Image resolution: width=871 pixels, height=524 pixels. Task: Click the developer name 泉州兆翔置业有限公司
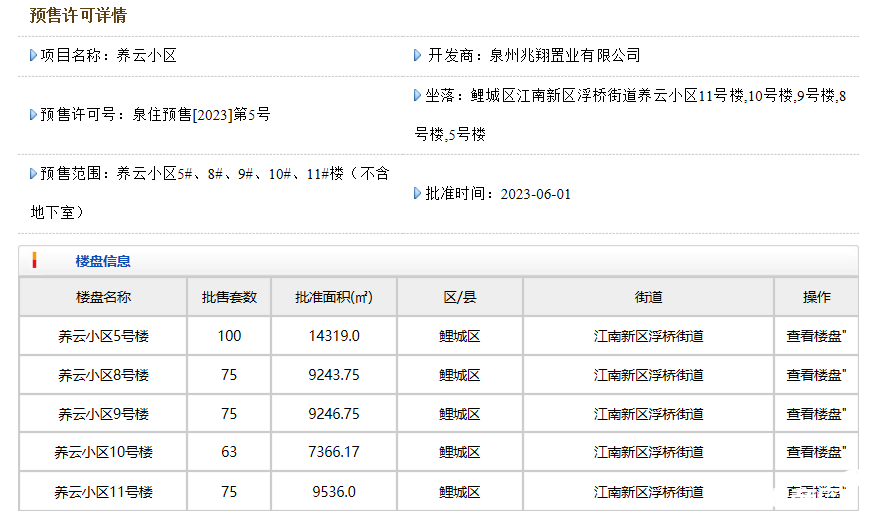(565, 56)
